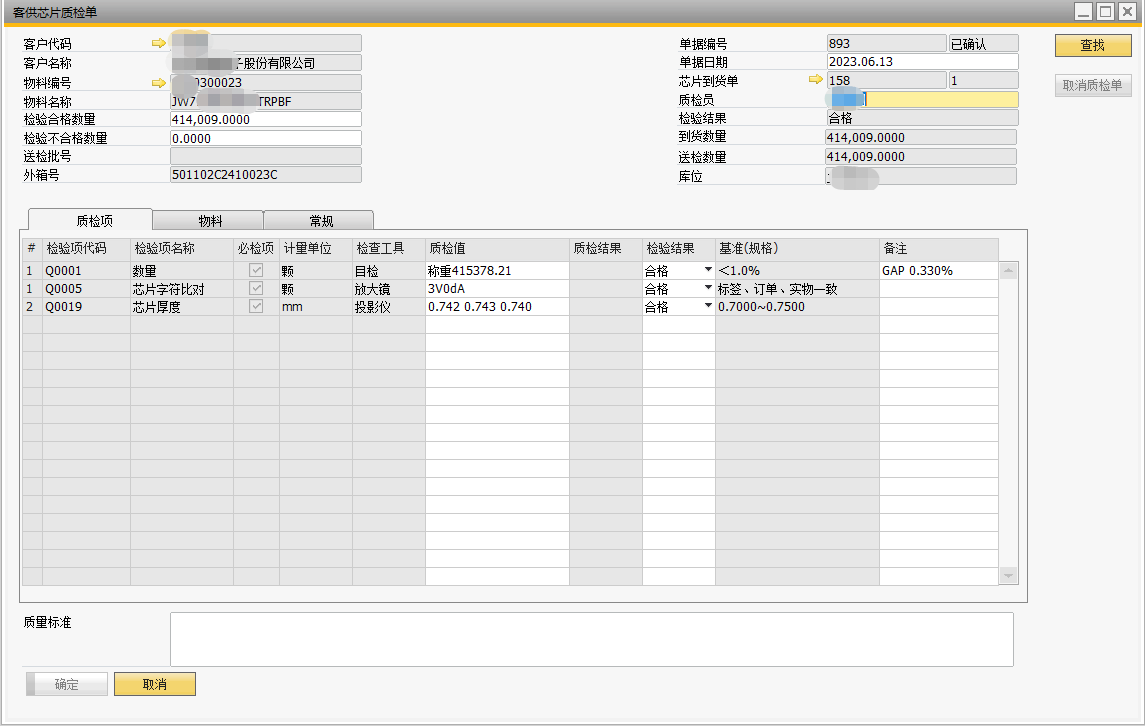Click the 到货数量 field
Image resolution: width=1145 pixels, height=726 pixels.
[x=921, y=137]
